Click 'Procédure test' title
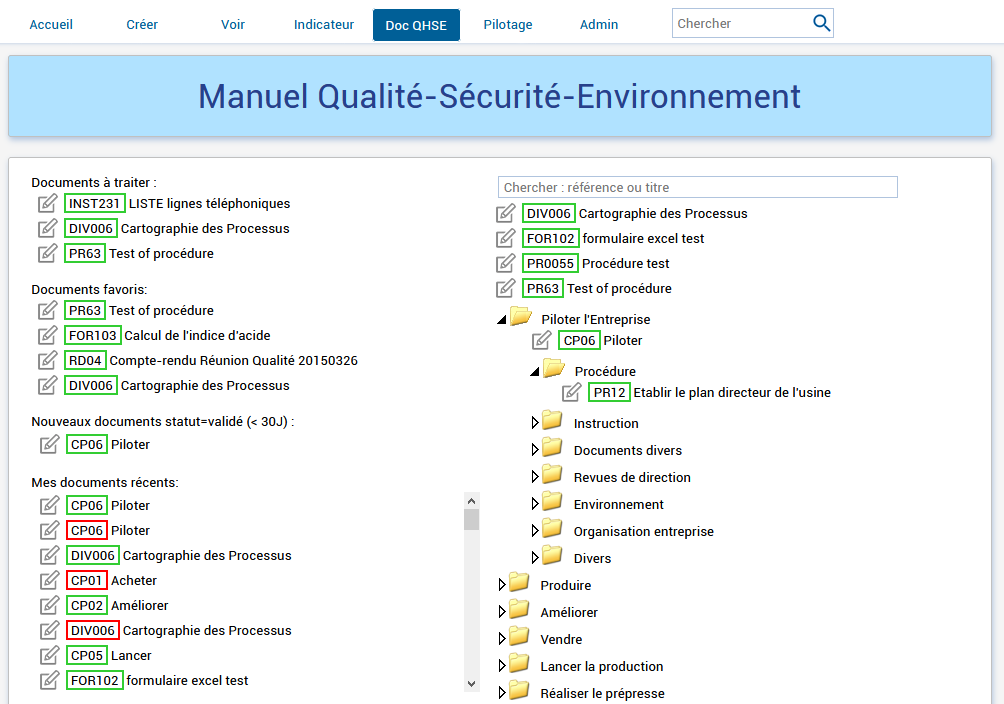 click(x=626, y=263)
